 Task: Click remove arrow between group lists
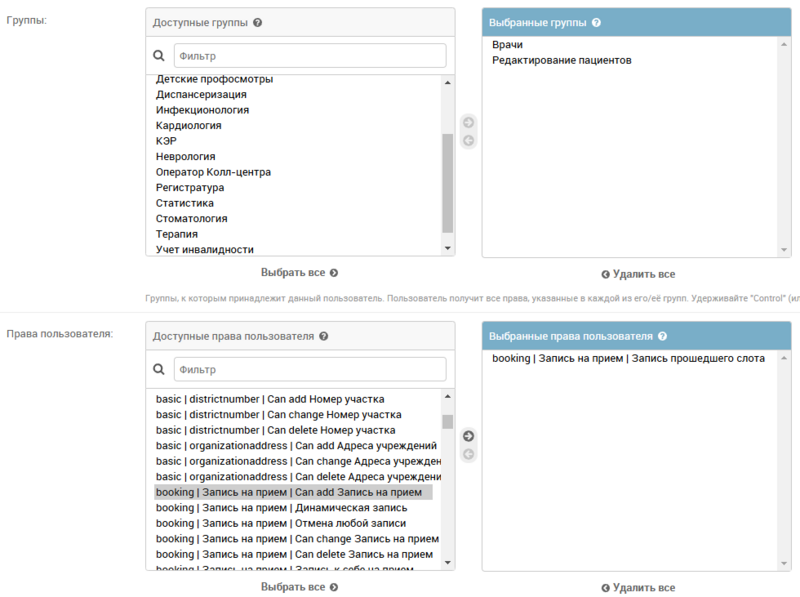point(468,140)
